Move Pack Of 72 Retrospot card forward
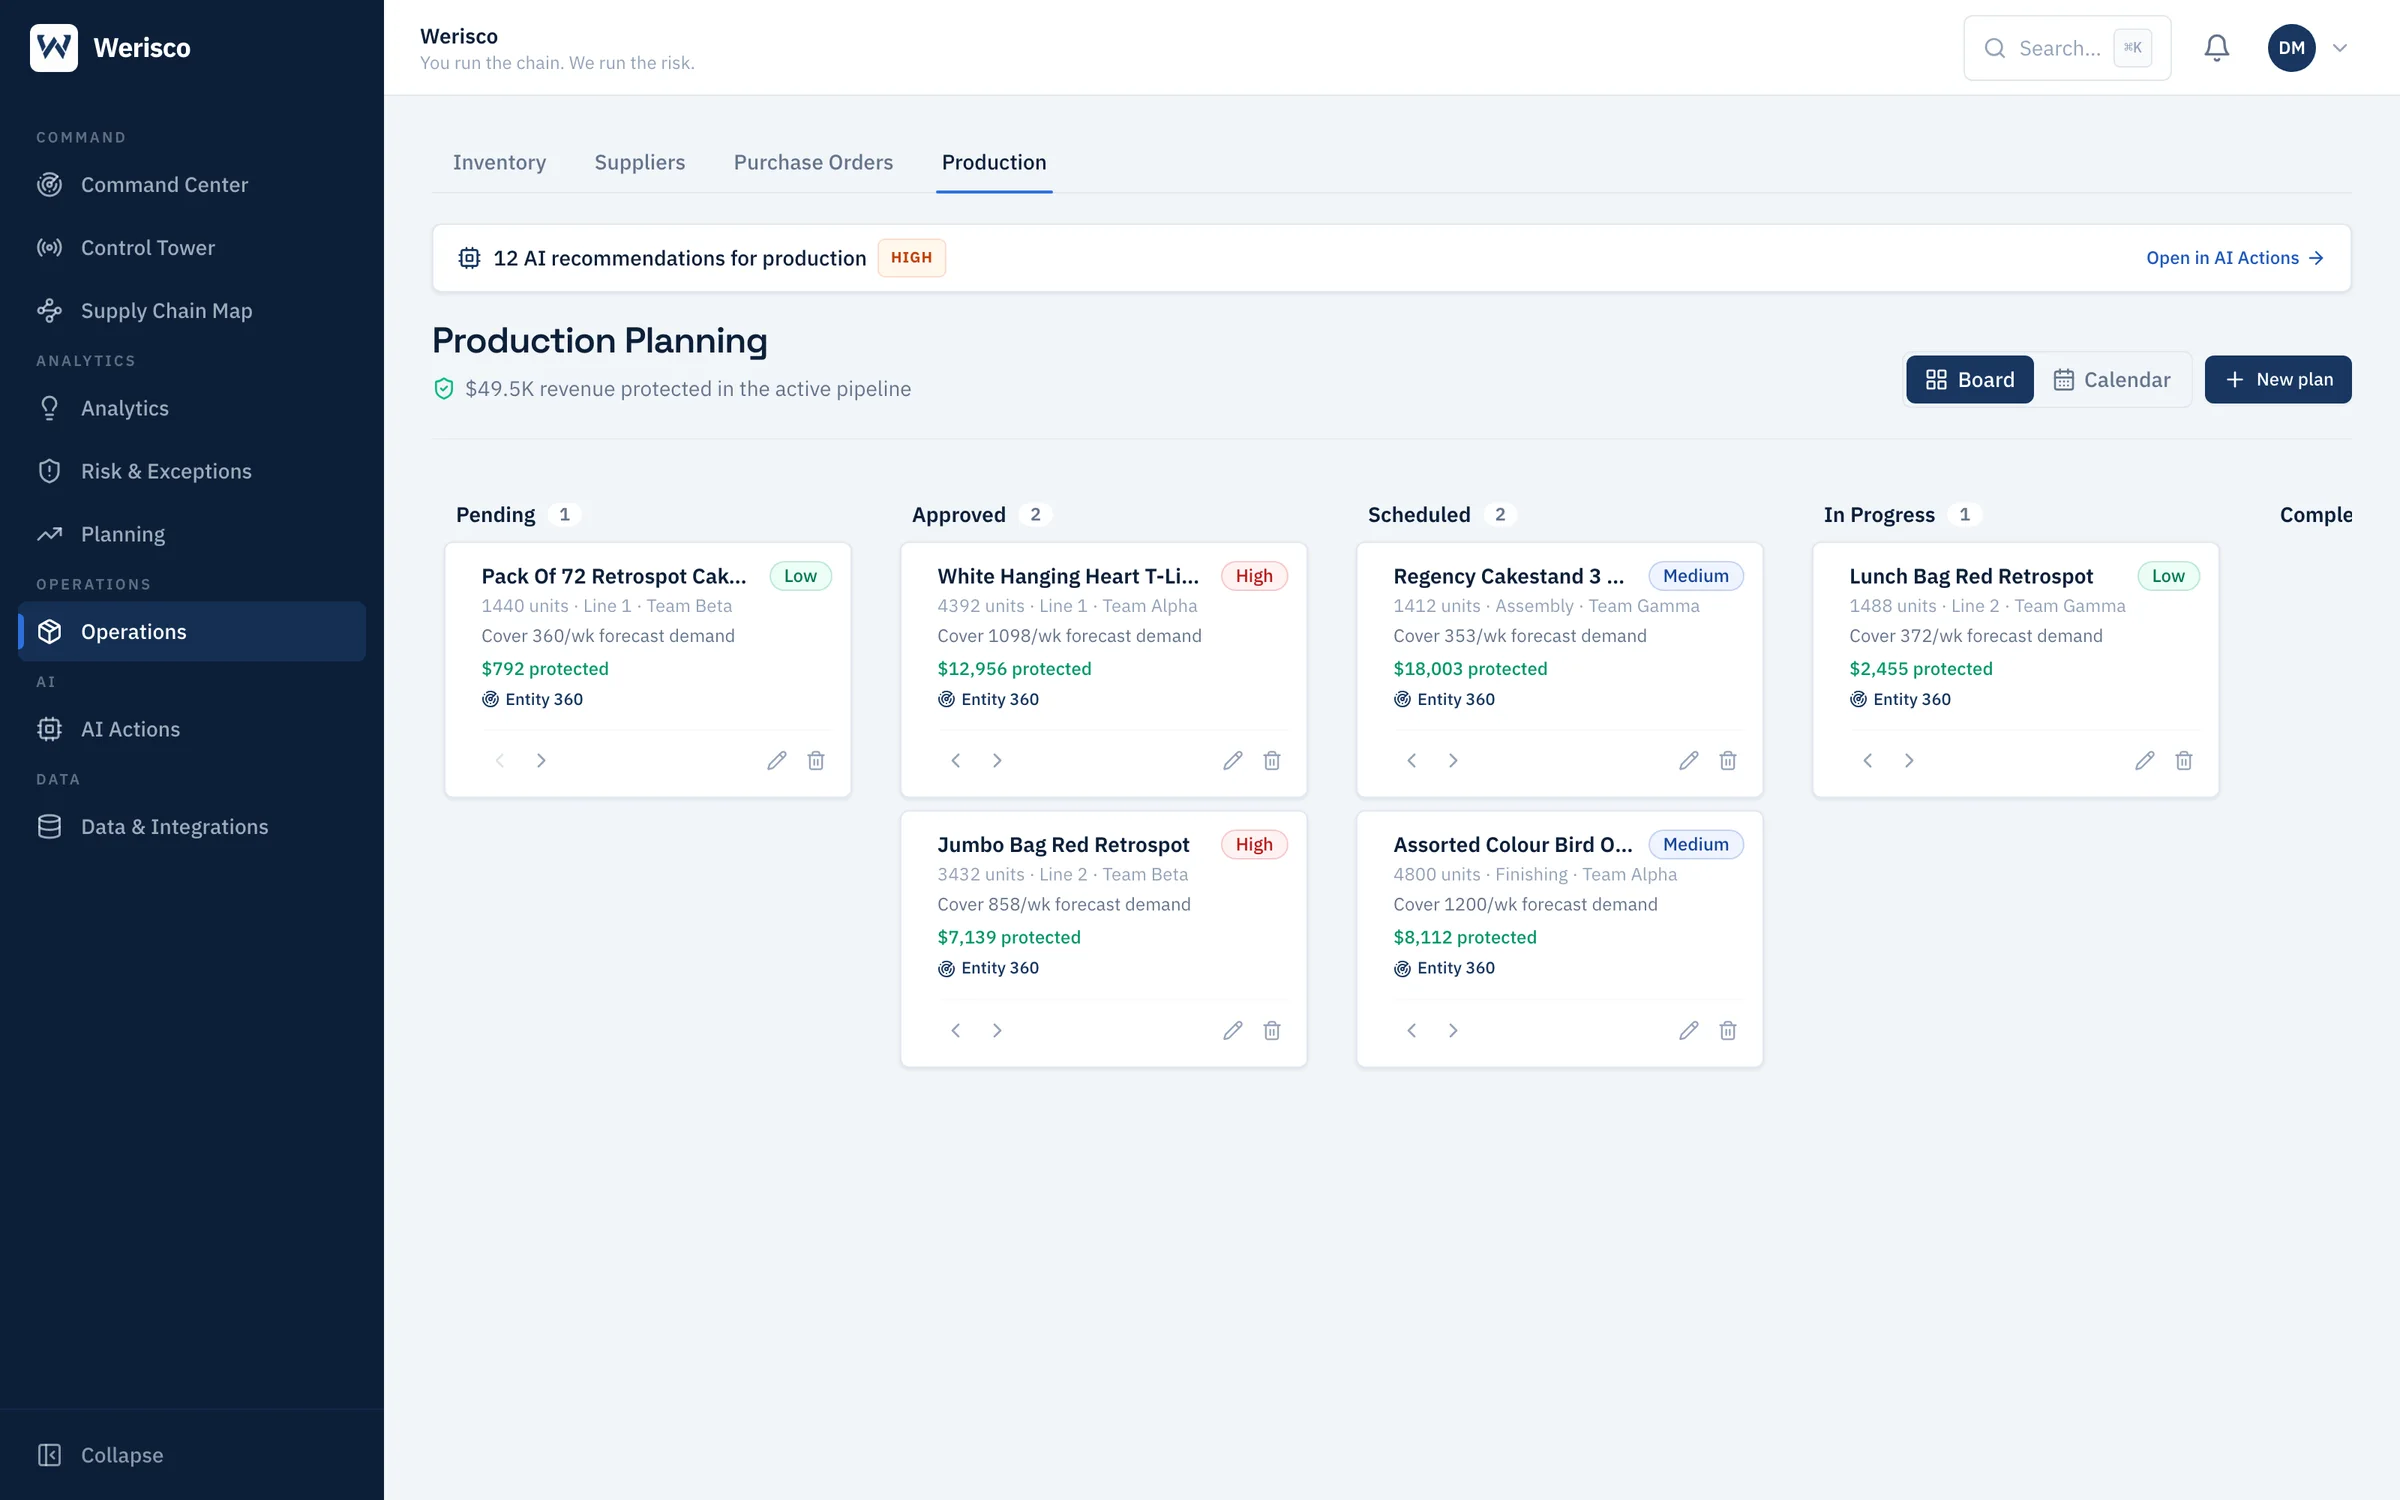 point(541,761)
